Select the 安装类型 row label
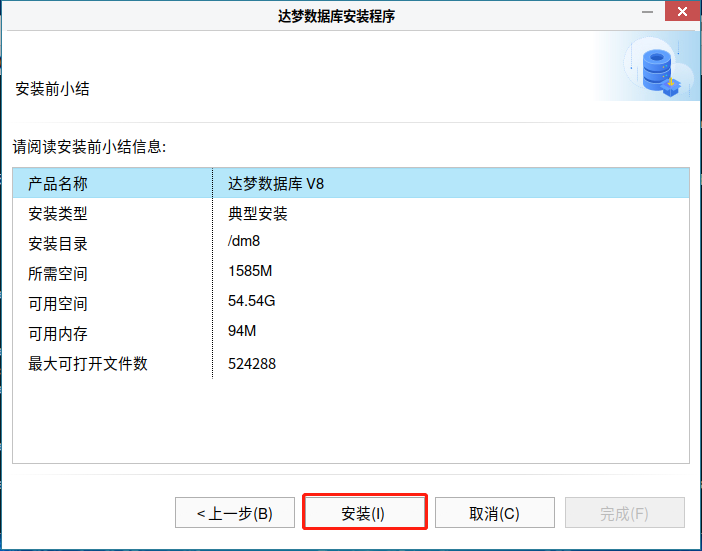The image size is (702, 551). (x=58, y=214)
